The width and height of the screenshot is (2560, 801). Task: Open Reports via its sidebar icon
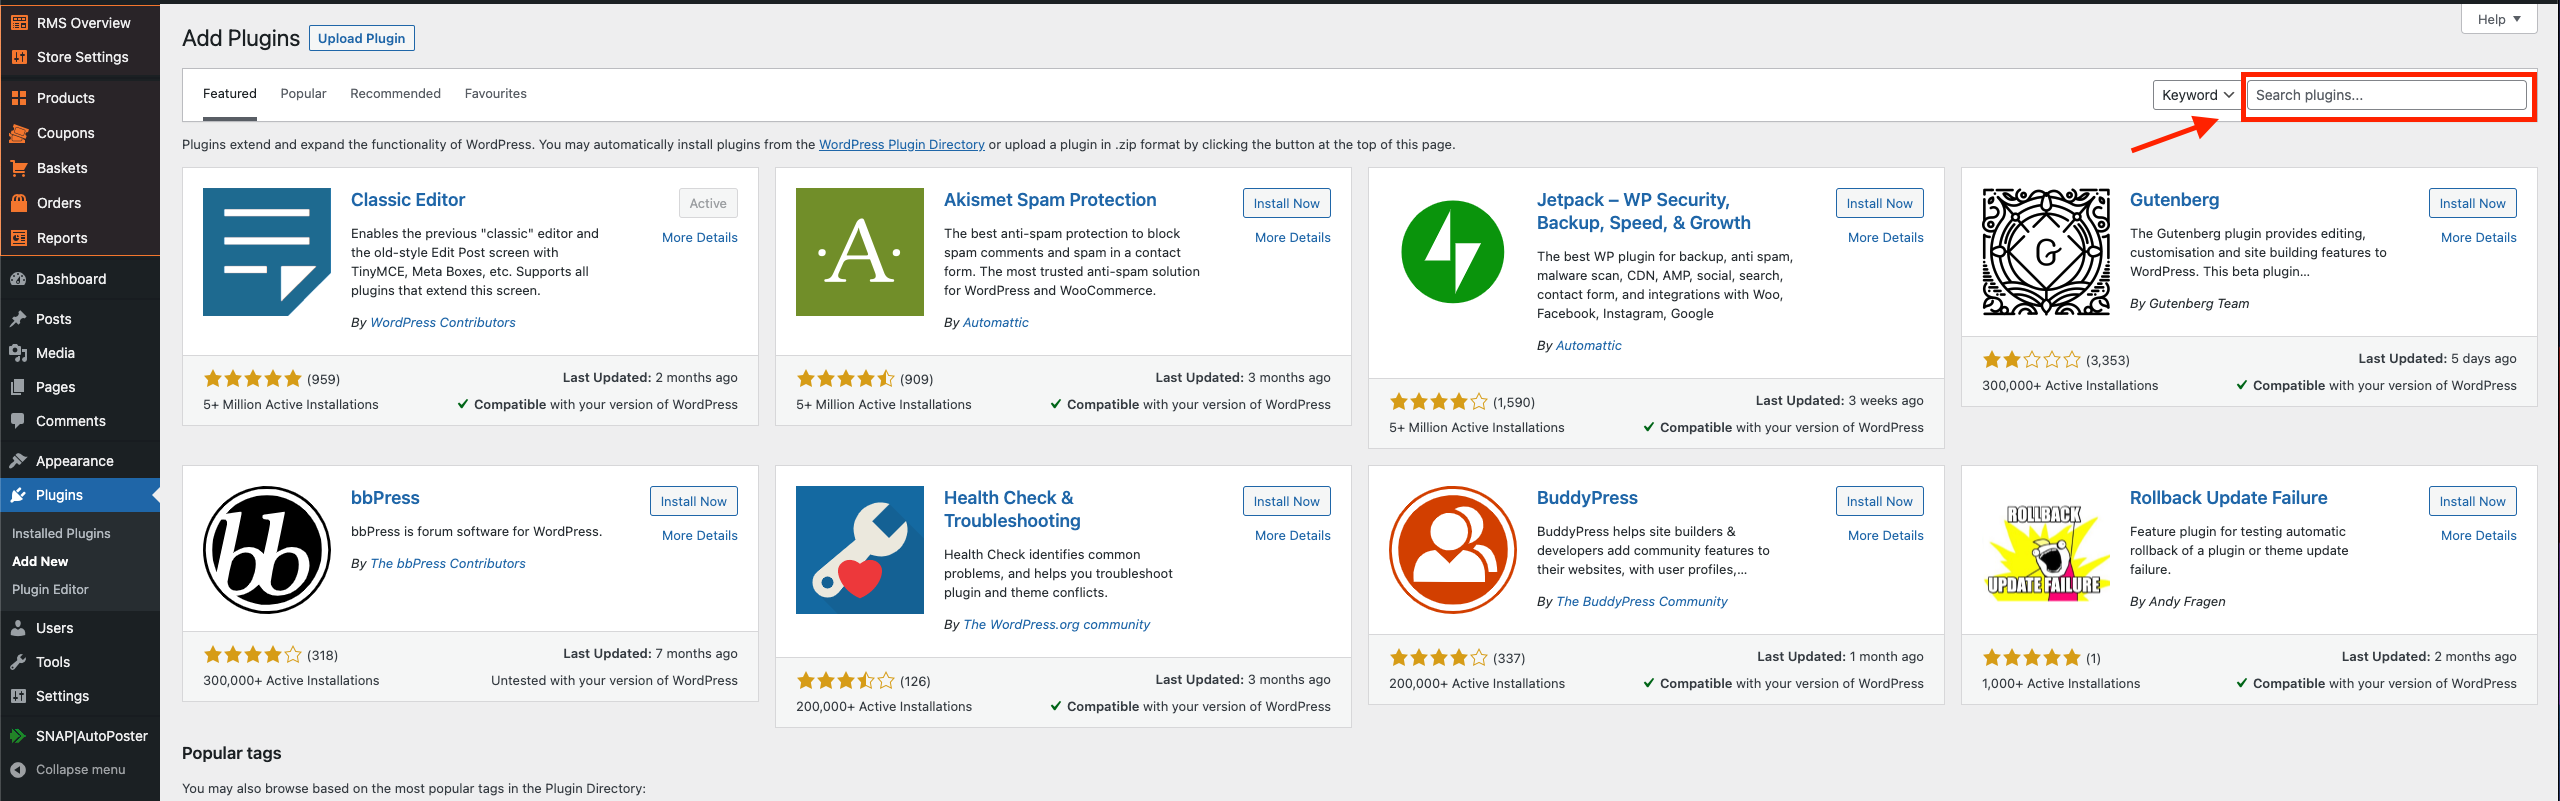coord(19,238)
